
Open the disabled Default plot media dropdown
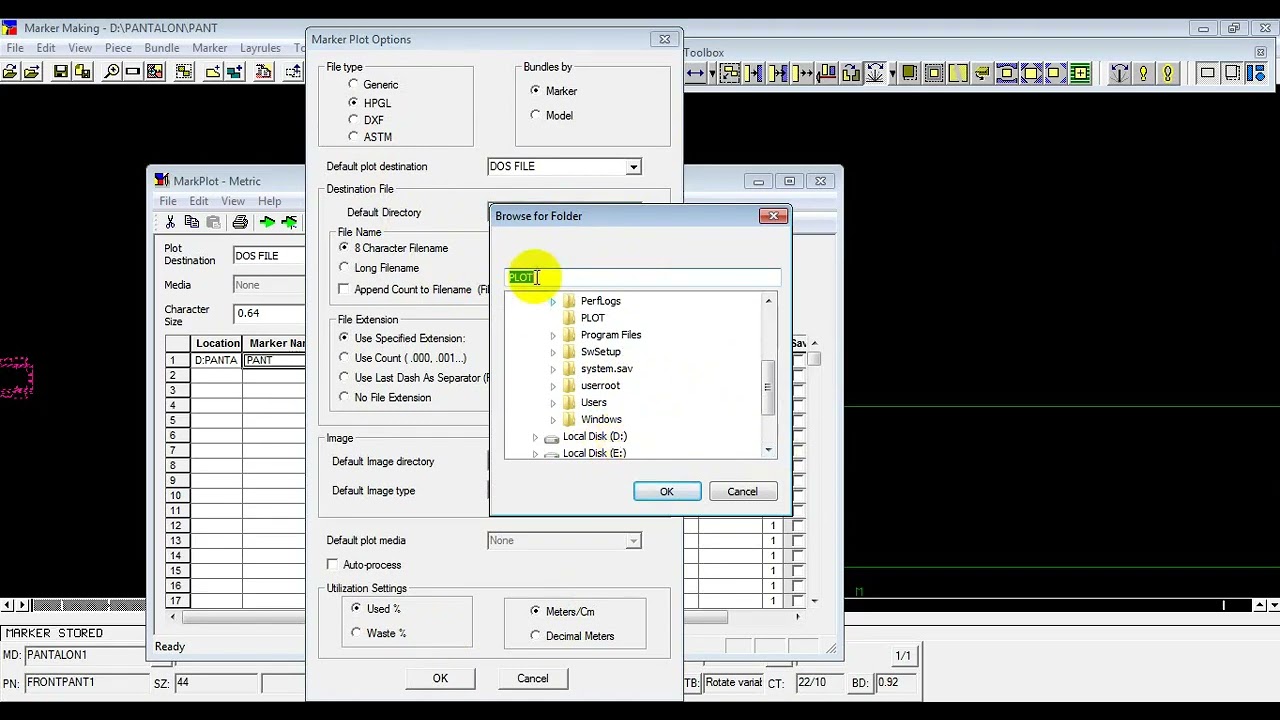(633, 541)
